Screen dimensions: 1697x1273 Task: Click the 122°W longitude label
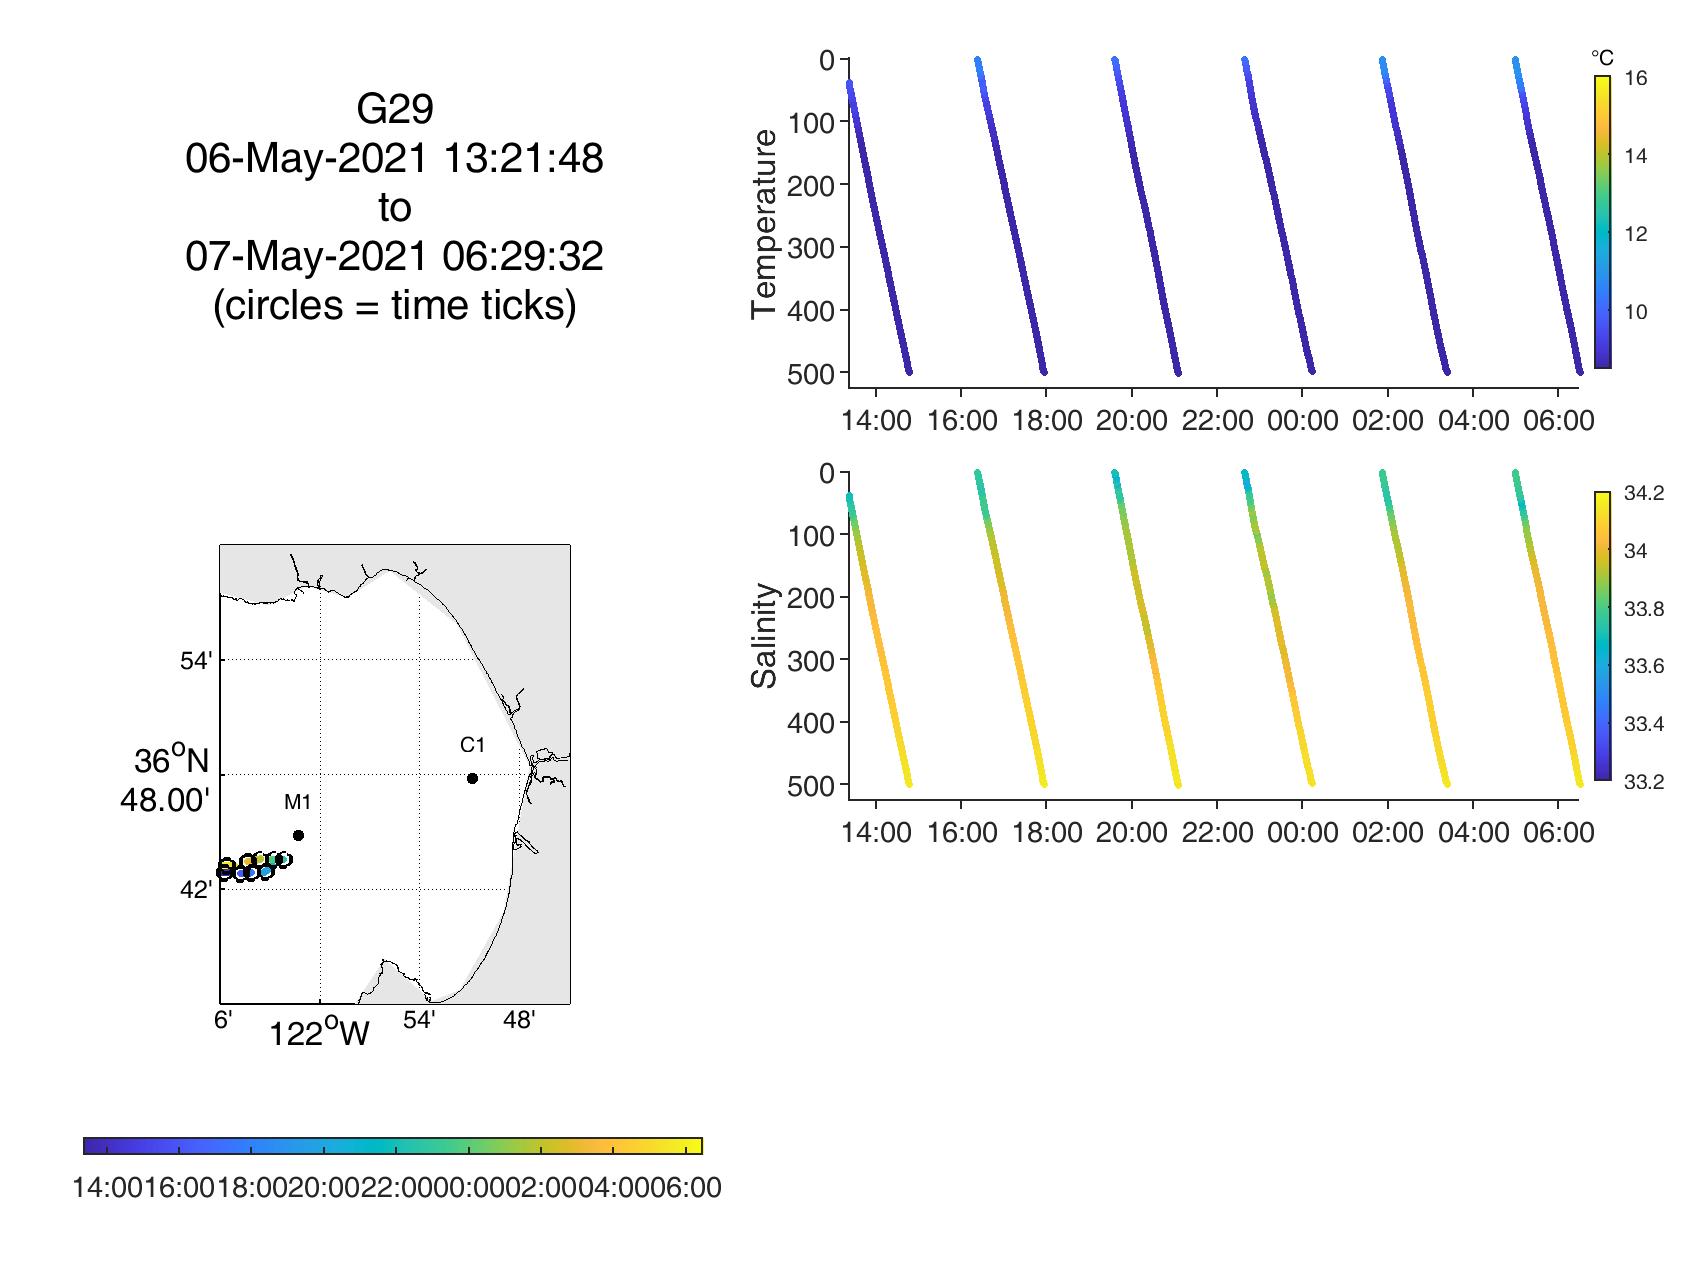320,1034
